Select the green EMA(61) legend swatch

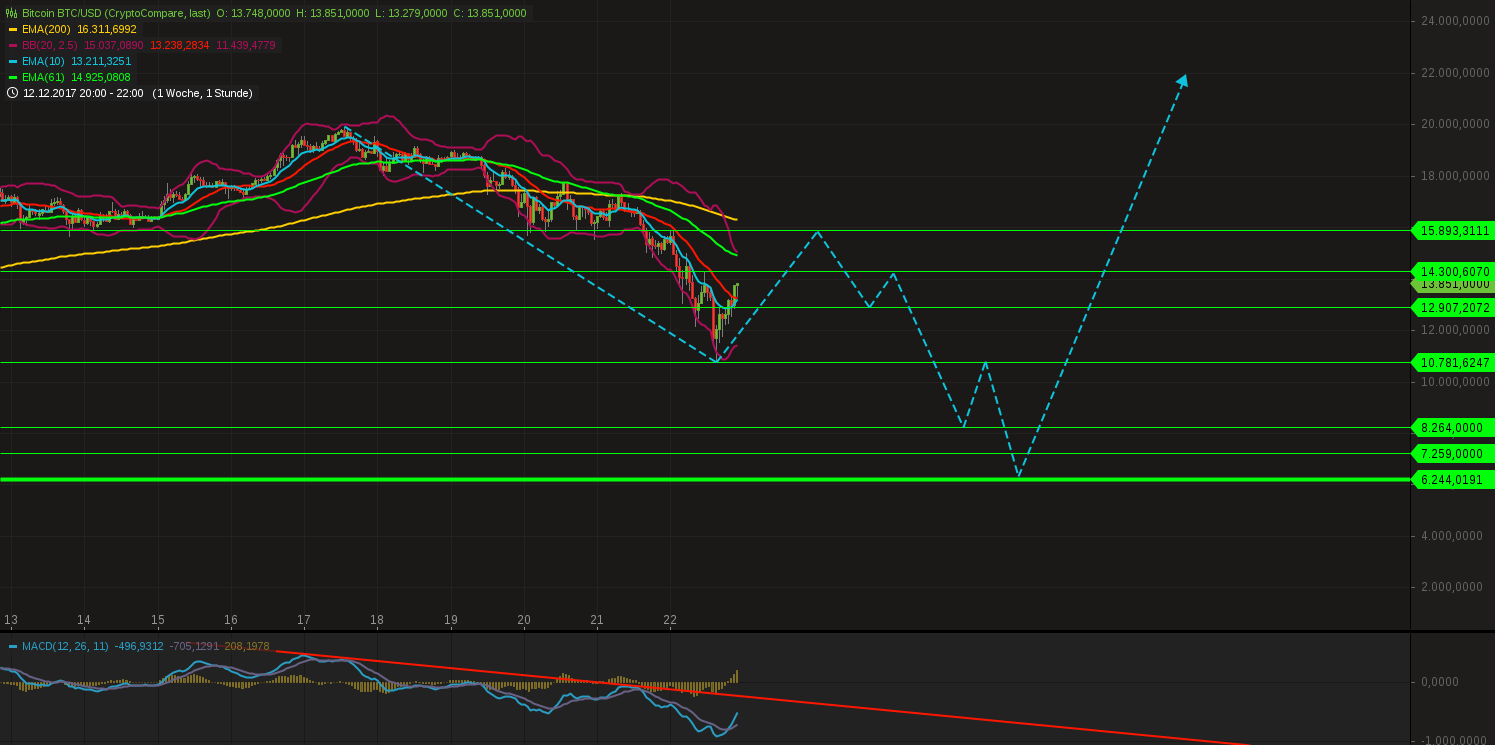[13, 77]
